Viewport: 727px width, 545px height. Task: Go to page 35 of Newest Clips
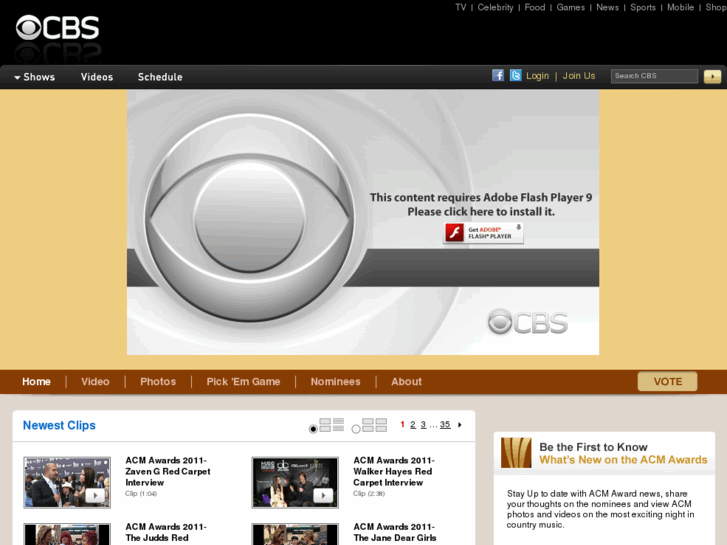pos(445,424)
